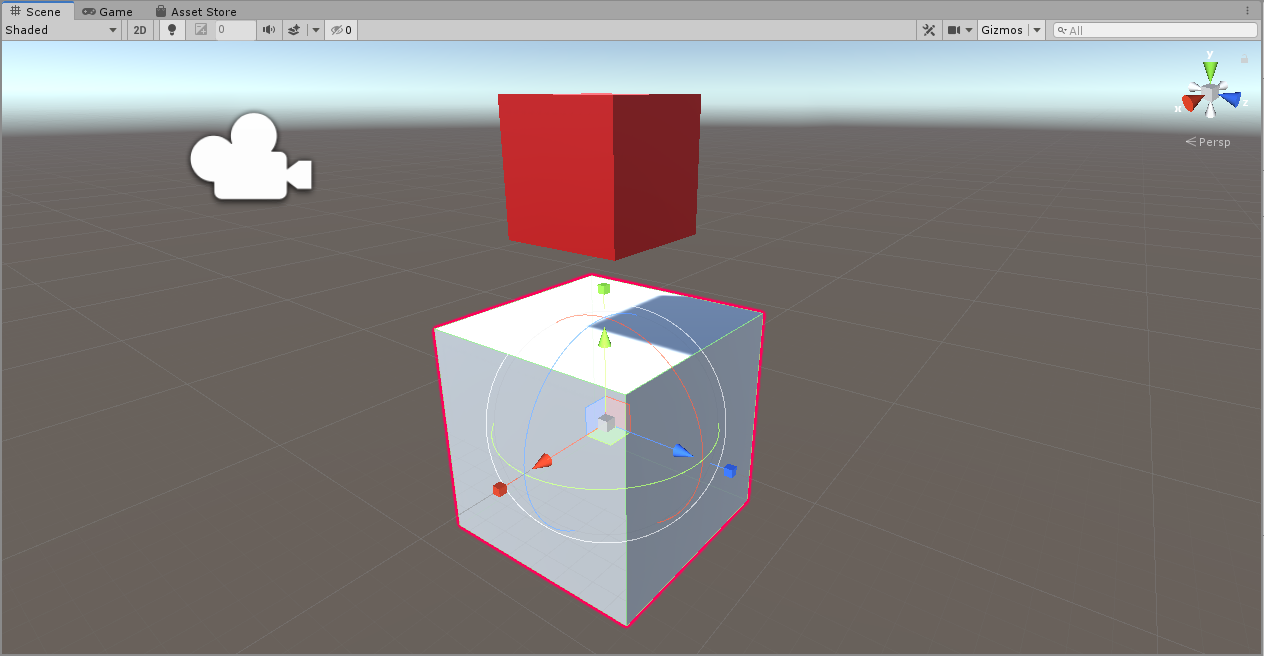Toggle 2D view mode button

[140, 30]
